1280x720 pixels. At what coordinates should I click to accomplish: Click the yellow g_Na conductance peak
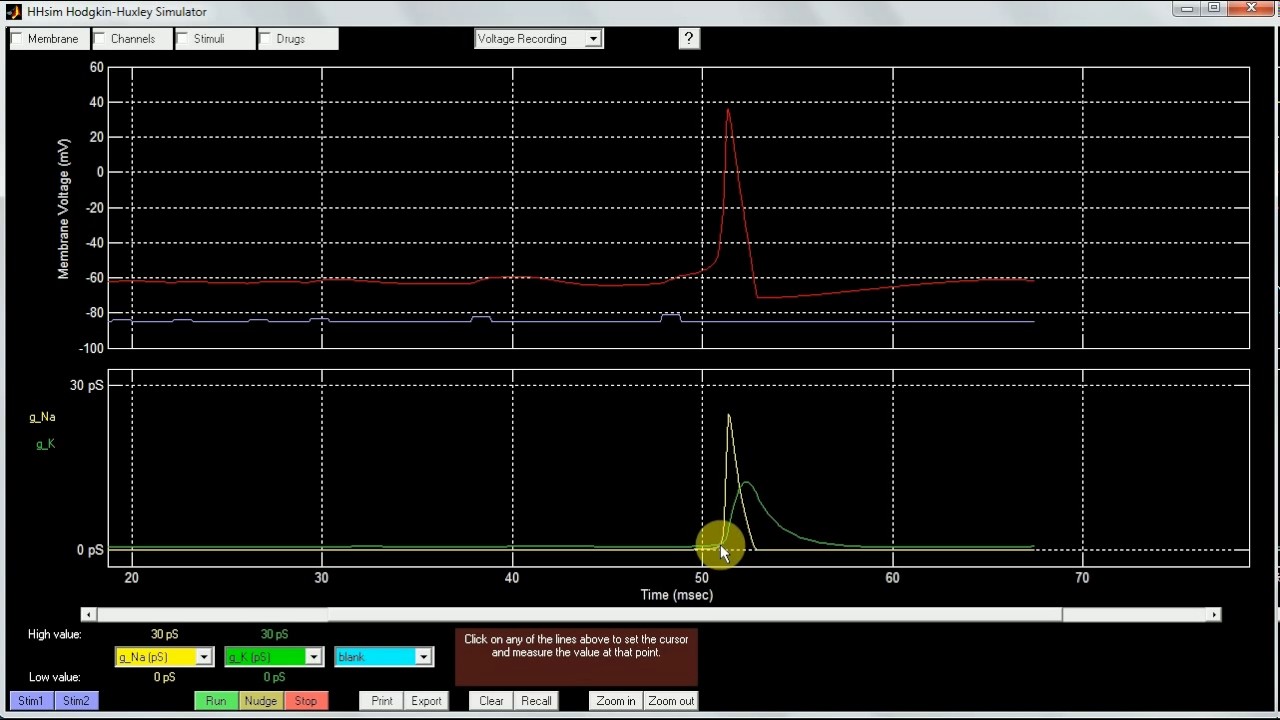tap(729, 416)
